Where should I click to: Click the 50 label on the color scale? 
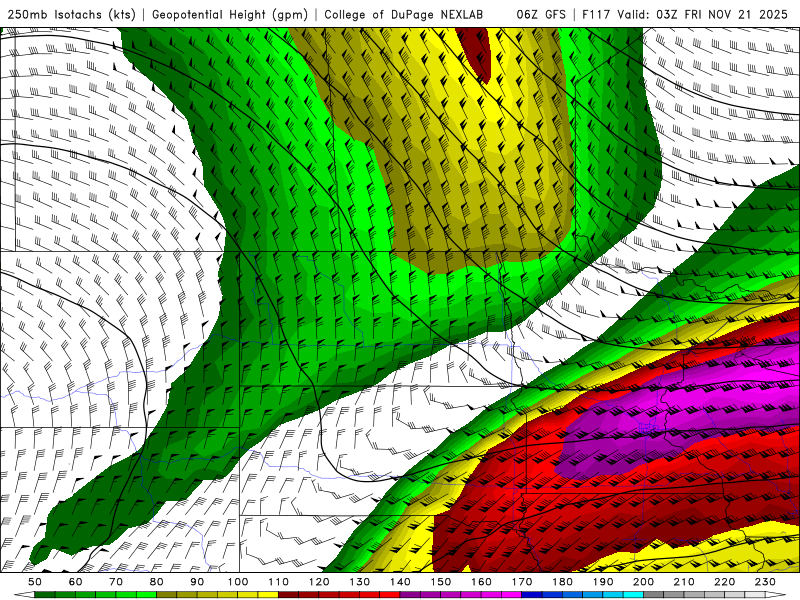coord(35,582)
